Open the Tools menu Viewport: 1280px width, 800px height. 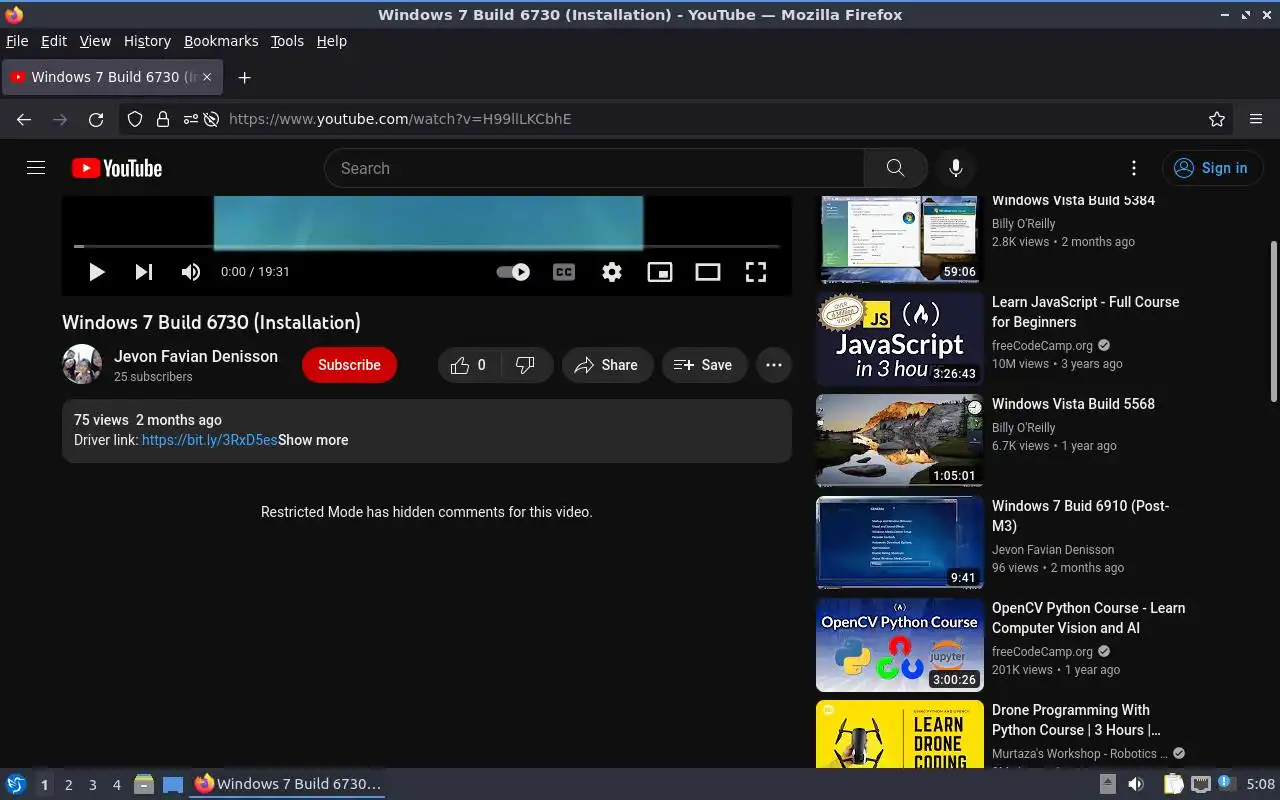[x=287, y=41]
